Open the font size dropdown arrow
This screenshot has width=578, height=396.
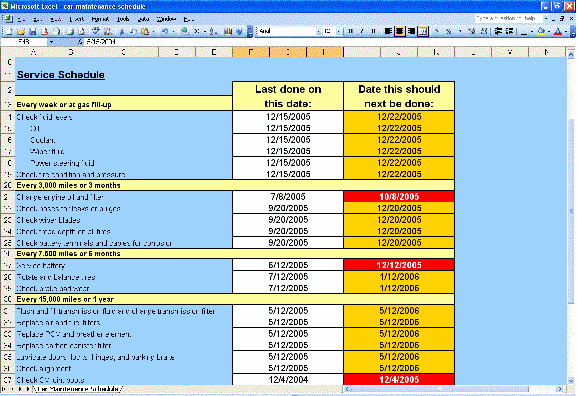tap(338, 31)
